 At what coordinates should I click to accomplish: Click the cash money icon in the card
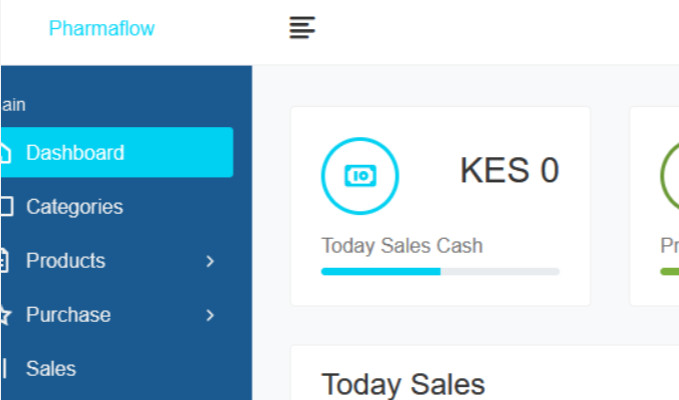tap(360, 176)
